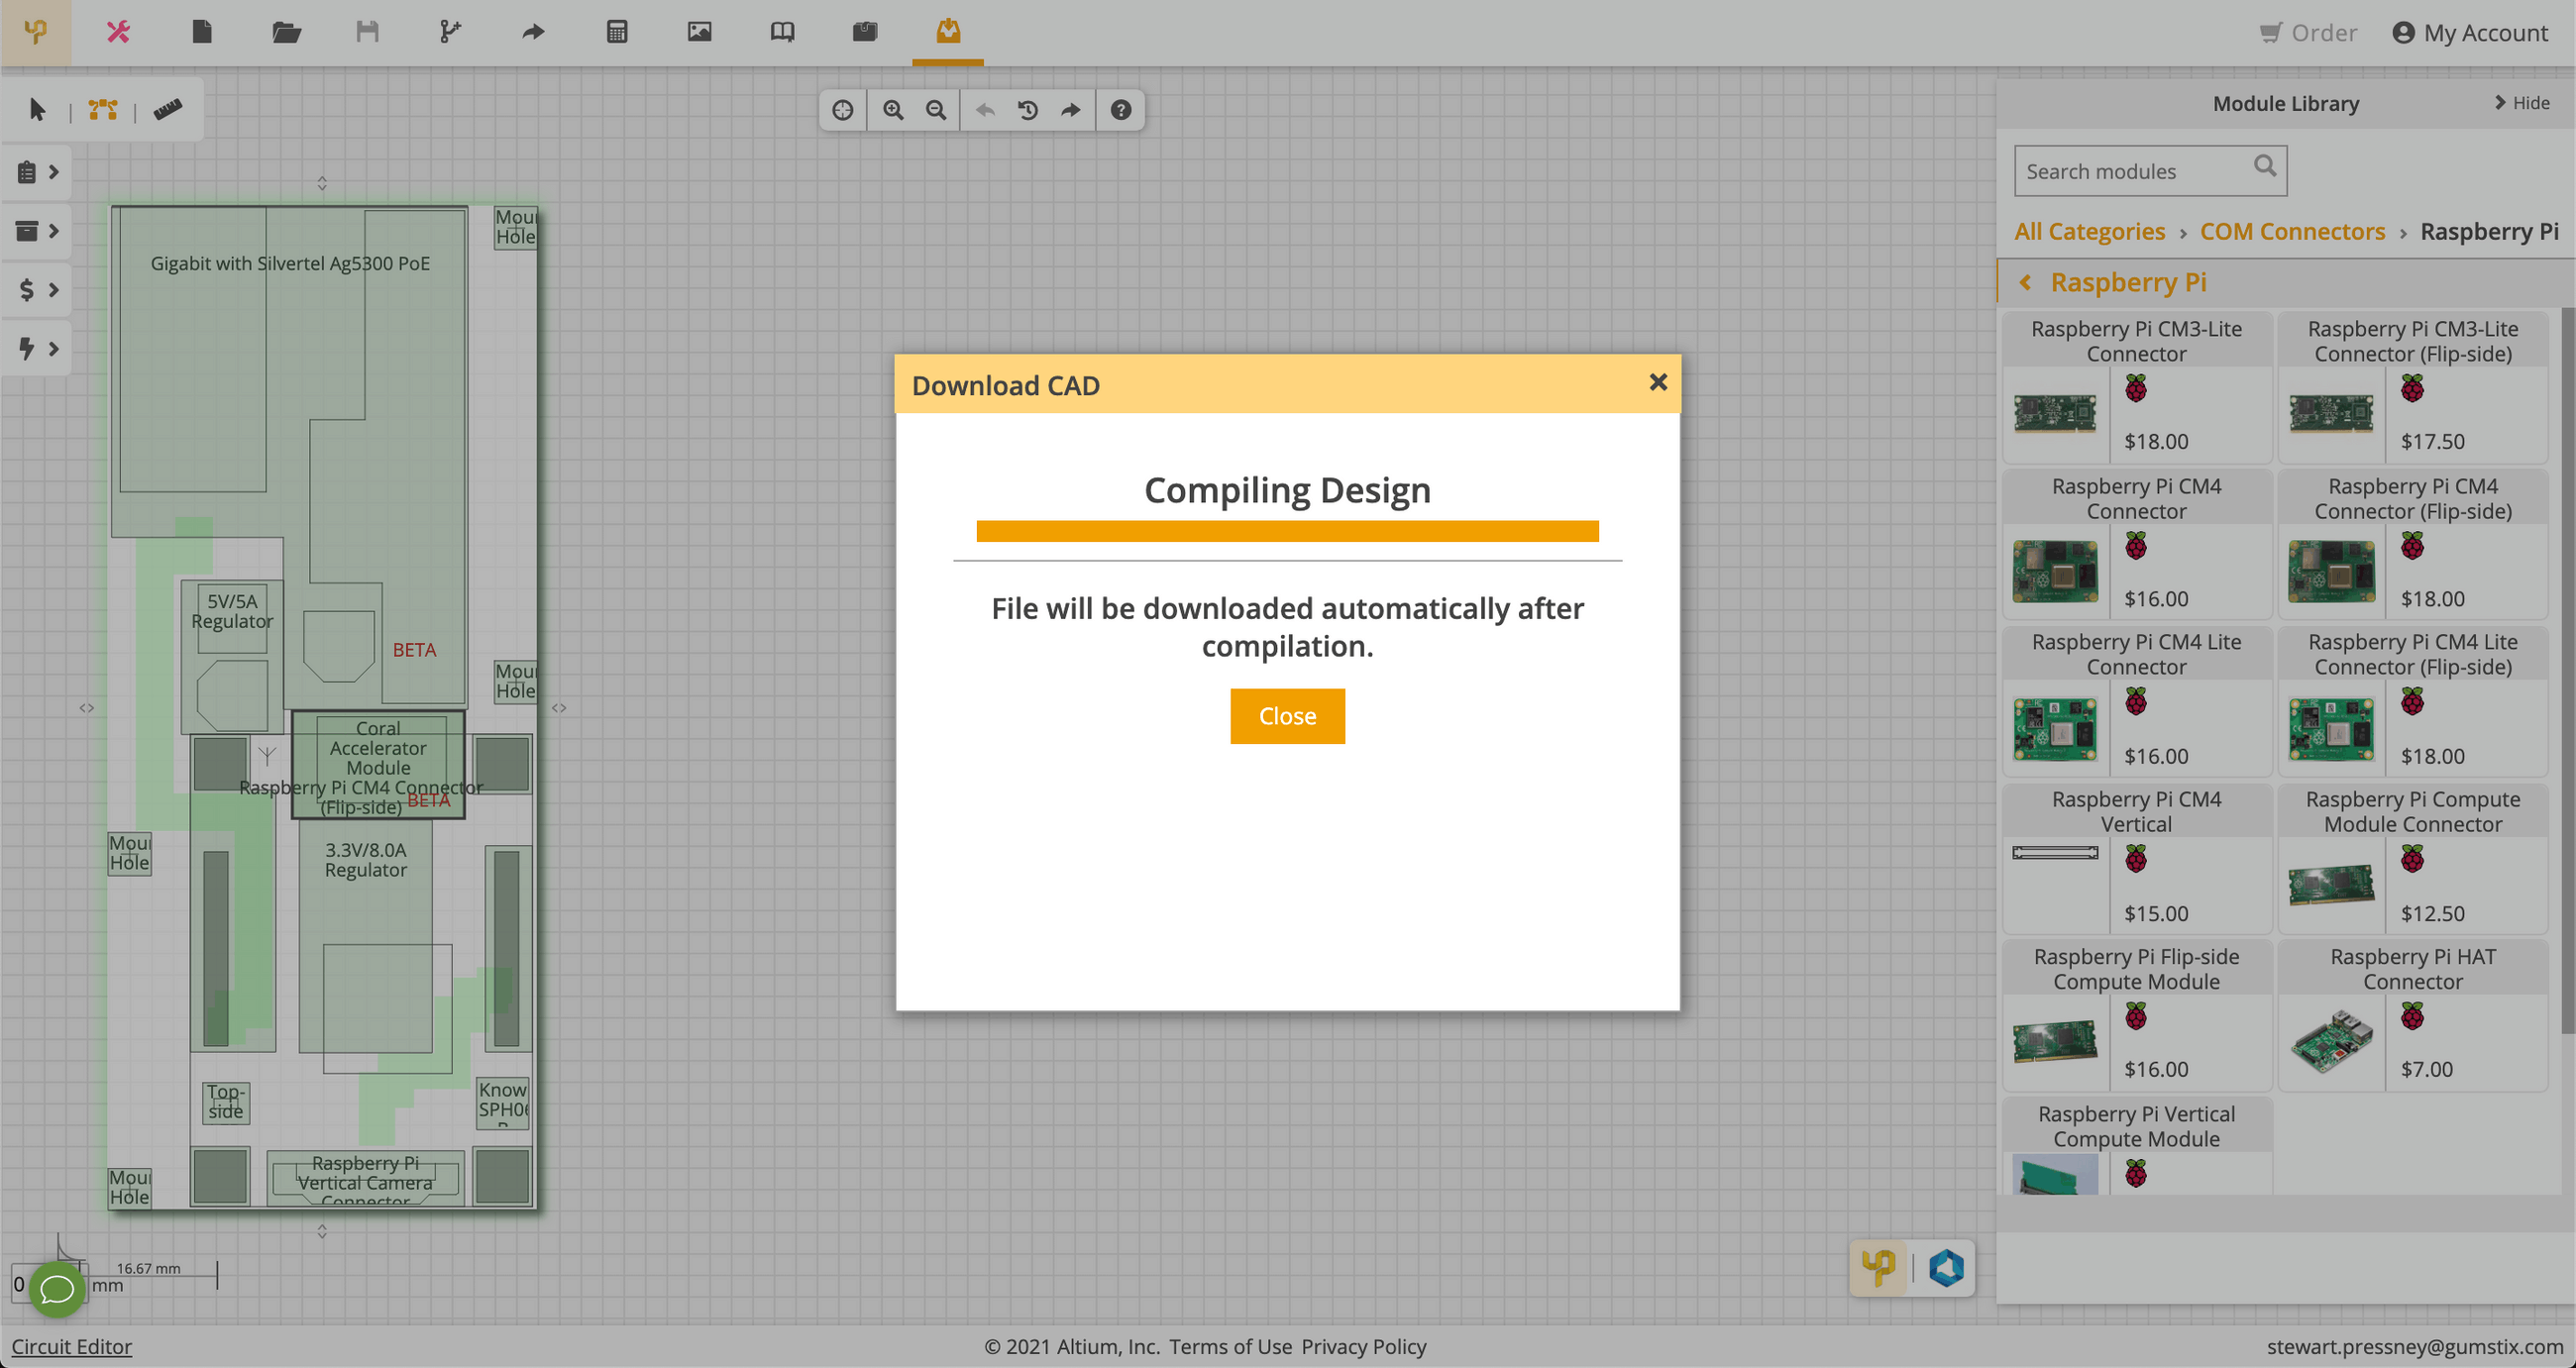Open the green chat bubble widget
The height and width of the screenshot is (1368, 2576).
[x=57, y=1288]
